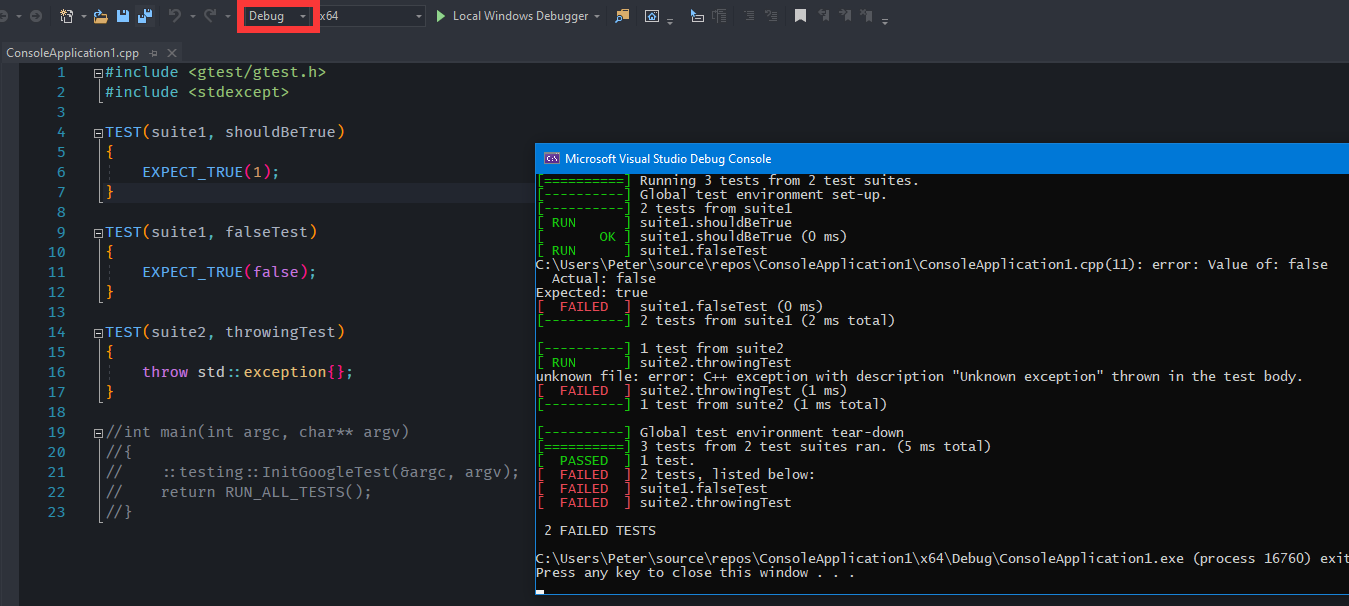Click the New Project toolbar icon
The width and height of the screenshot is (1349, 606).
click(x=67, y=16)
